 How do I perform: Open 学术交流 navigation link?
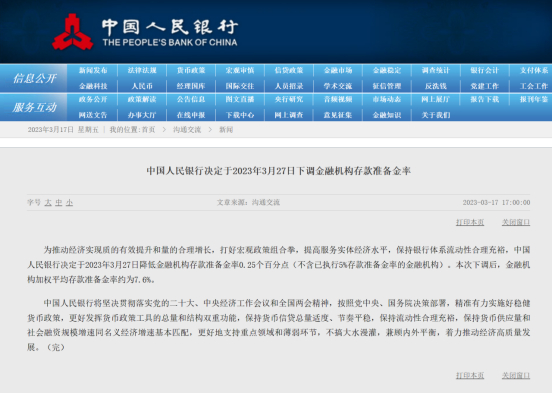pyautogui.click(x=338, y=86)
